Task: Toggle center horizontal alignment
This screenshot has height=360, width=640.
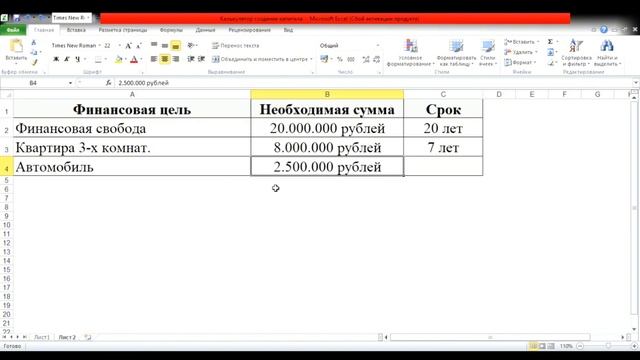Action: [x=165, y=60]
